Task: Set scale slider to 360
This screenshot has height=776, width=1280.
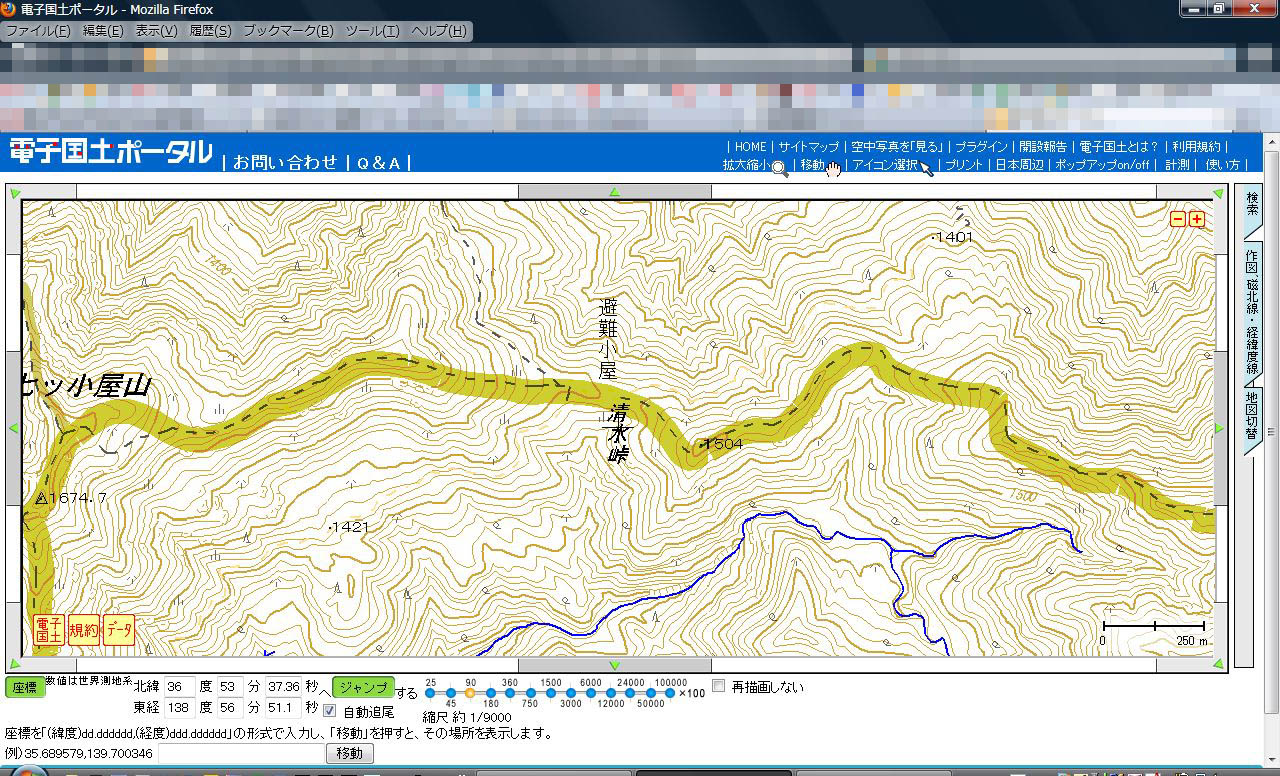Action: (510, 693)
